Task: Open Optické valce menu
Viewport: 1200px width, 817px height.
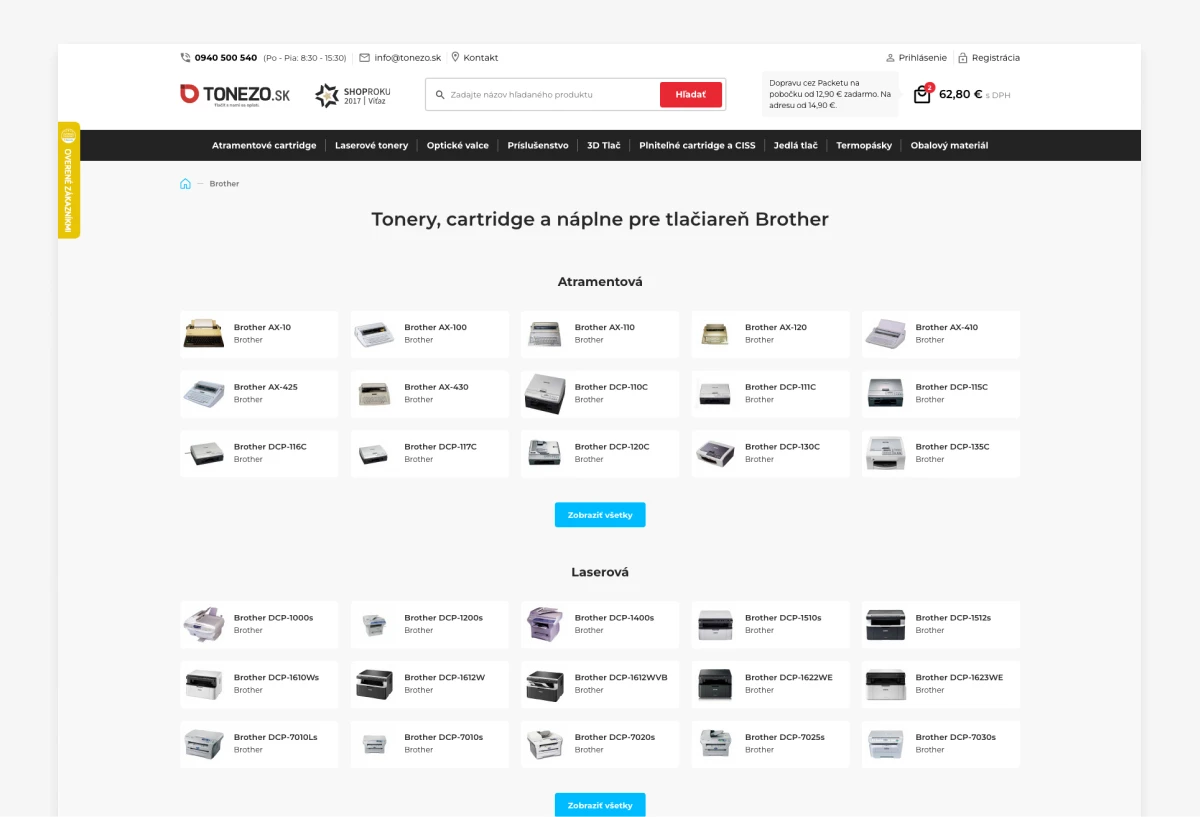Action: coord(458,146)
